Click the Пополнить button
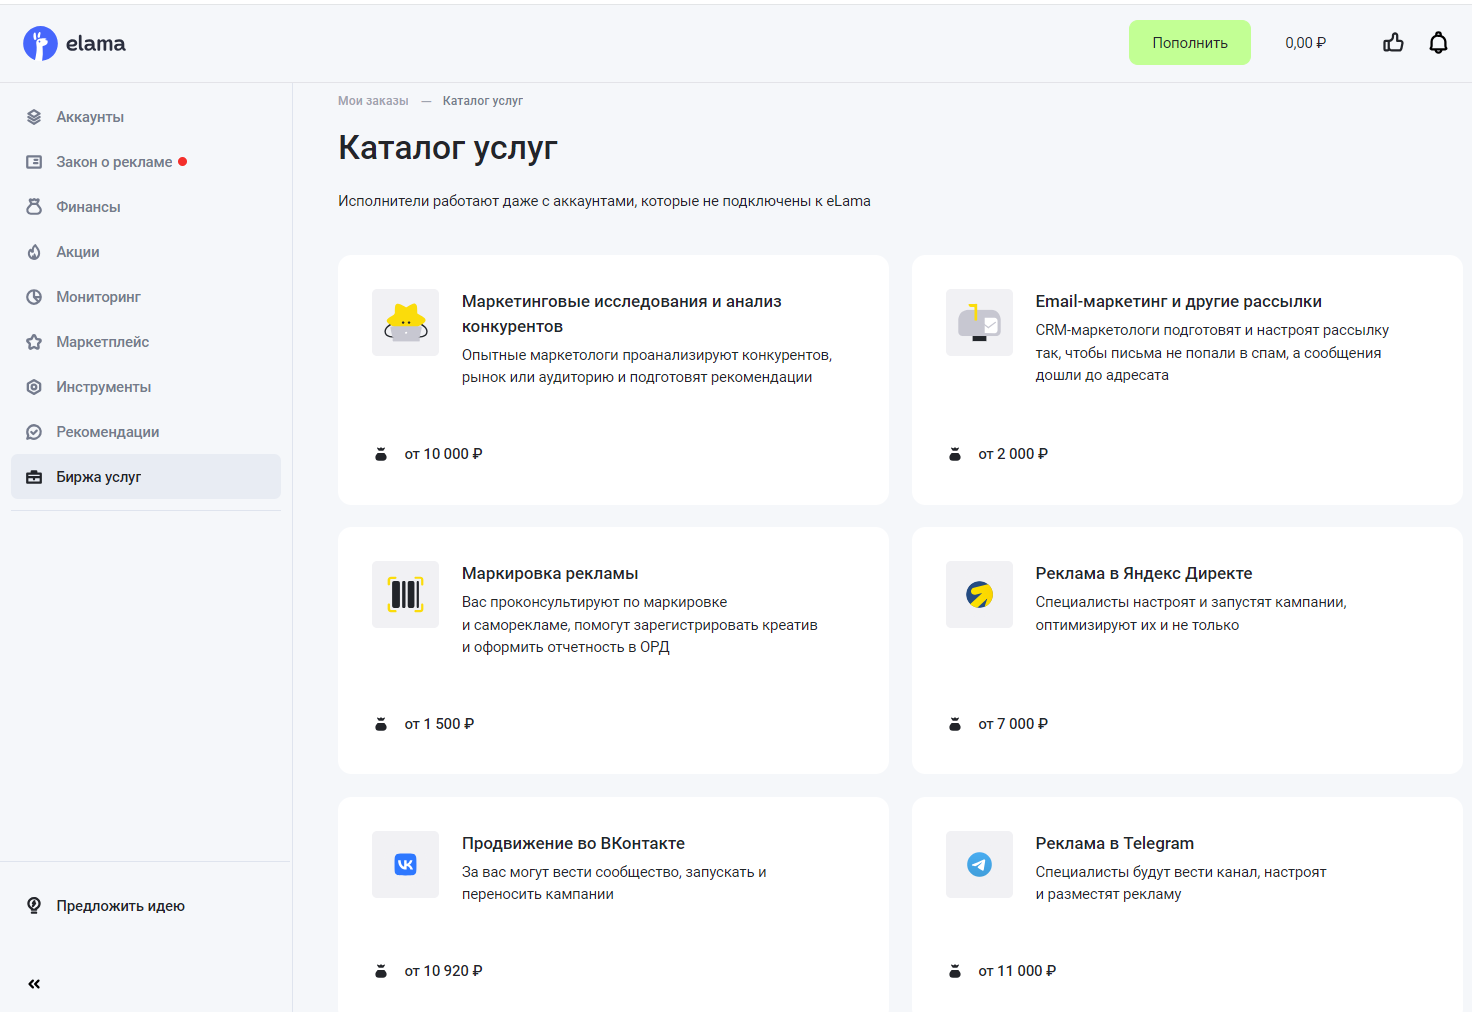The width and height of the screenshot is (1472, 1012). [x=1190, y=43]
